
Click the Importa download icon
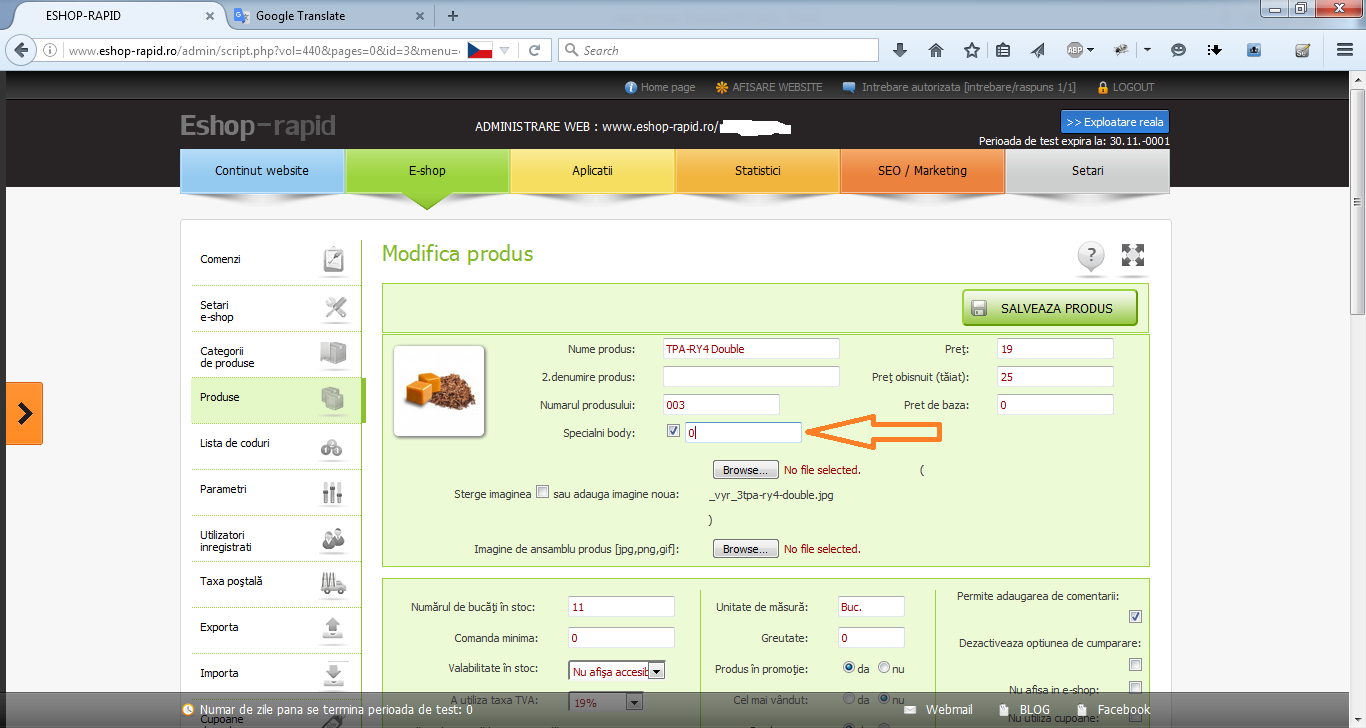click(333, 674)
